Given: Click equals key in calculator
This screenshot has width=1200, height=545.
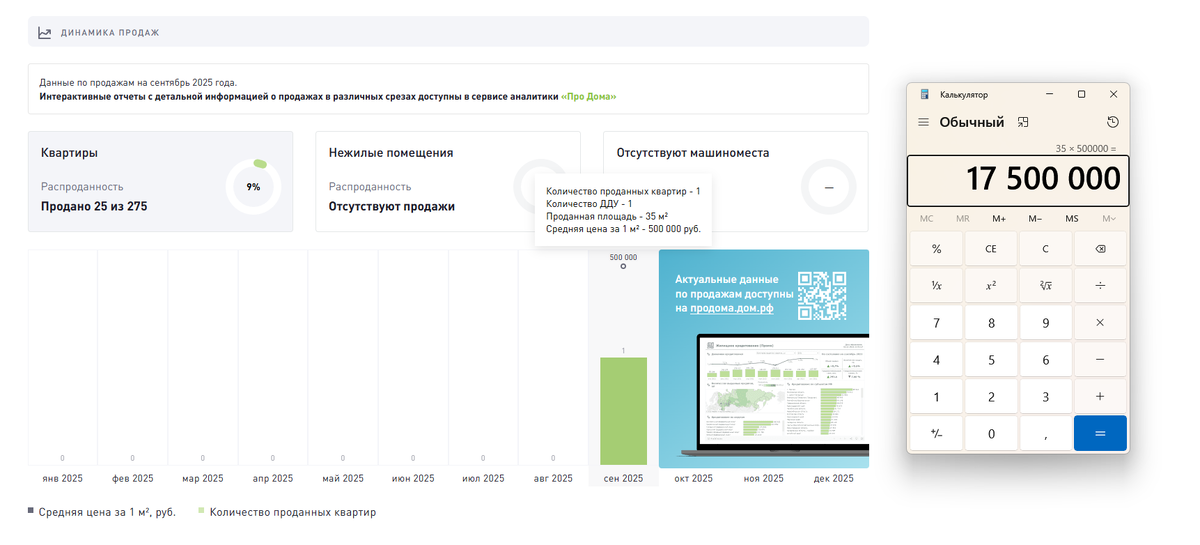Looking at the screenshot, I should [x=1100, y=434].
